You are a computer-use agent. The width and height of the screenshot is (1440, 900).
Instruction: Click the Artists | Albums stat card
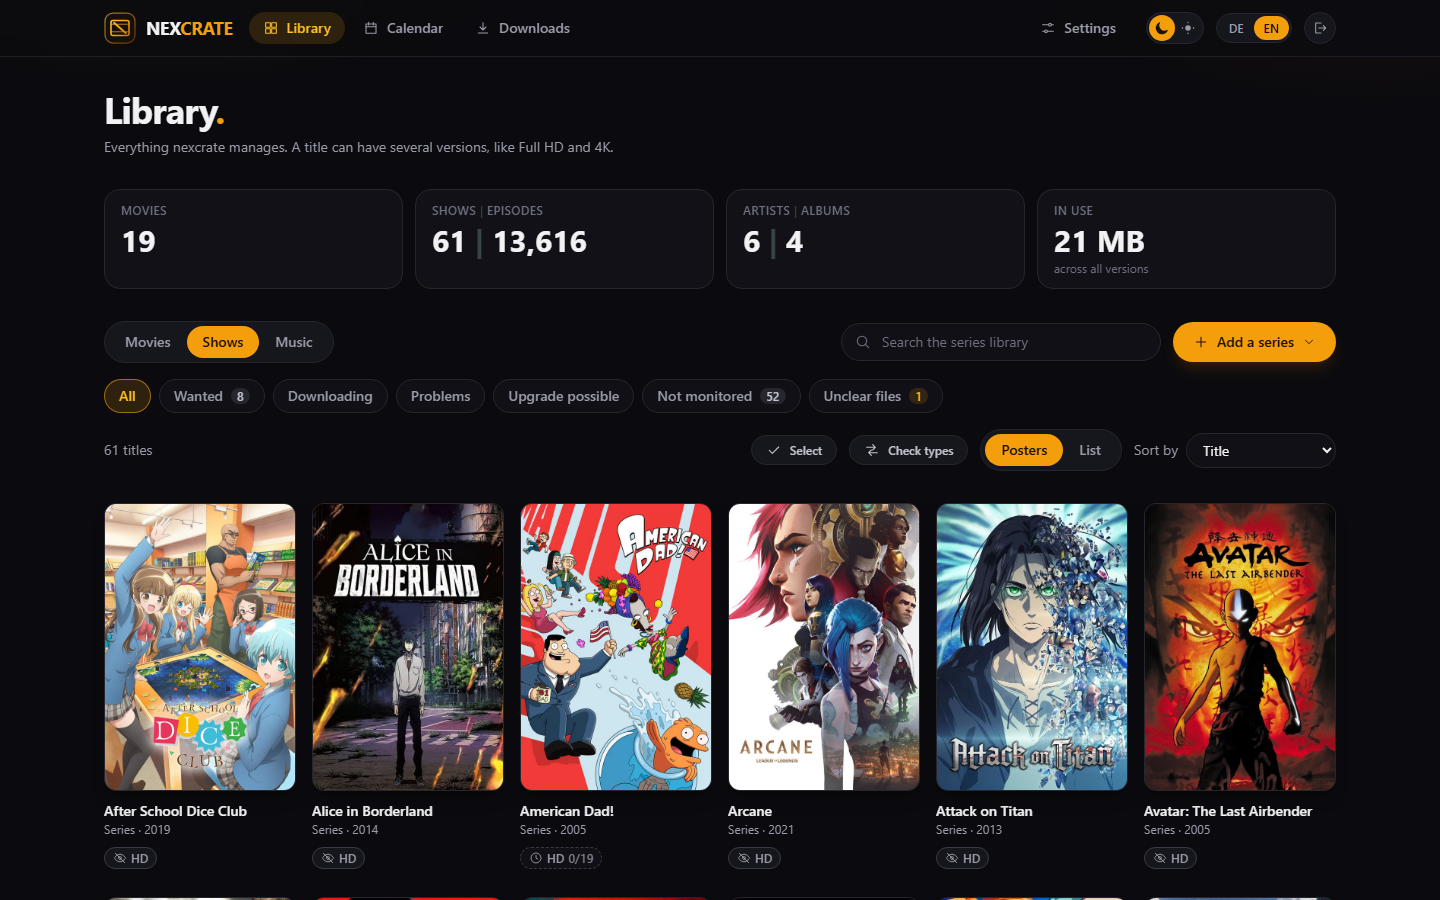[875, 239]
